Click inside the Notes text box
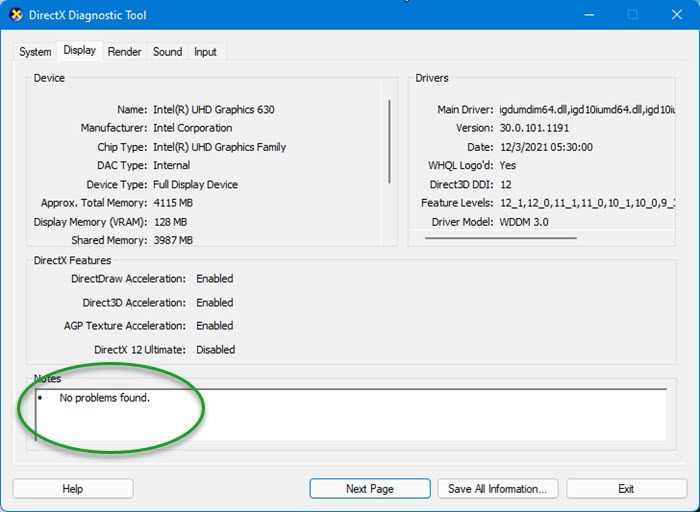 click(x=351, y=415)
